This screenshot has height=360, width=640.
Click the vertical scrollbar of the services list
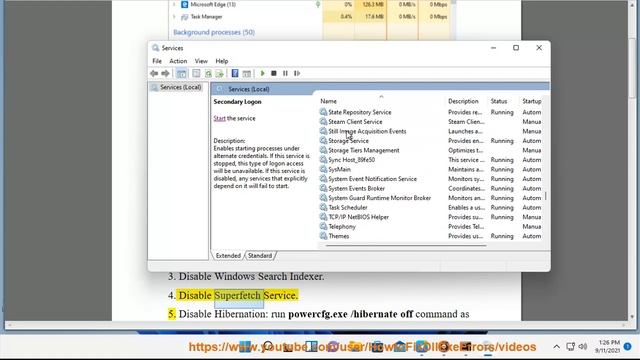pyautogui.click(x=546, y=196)
